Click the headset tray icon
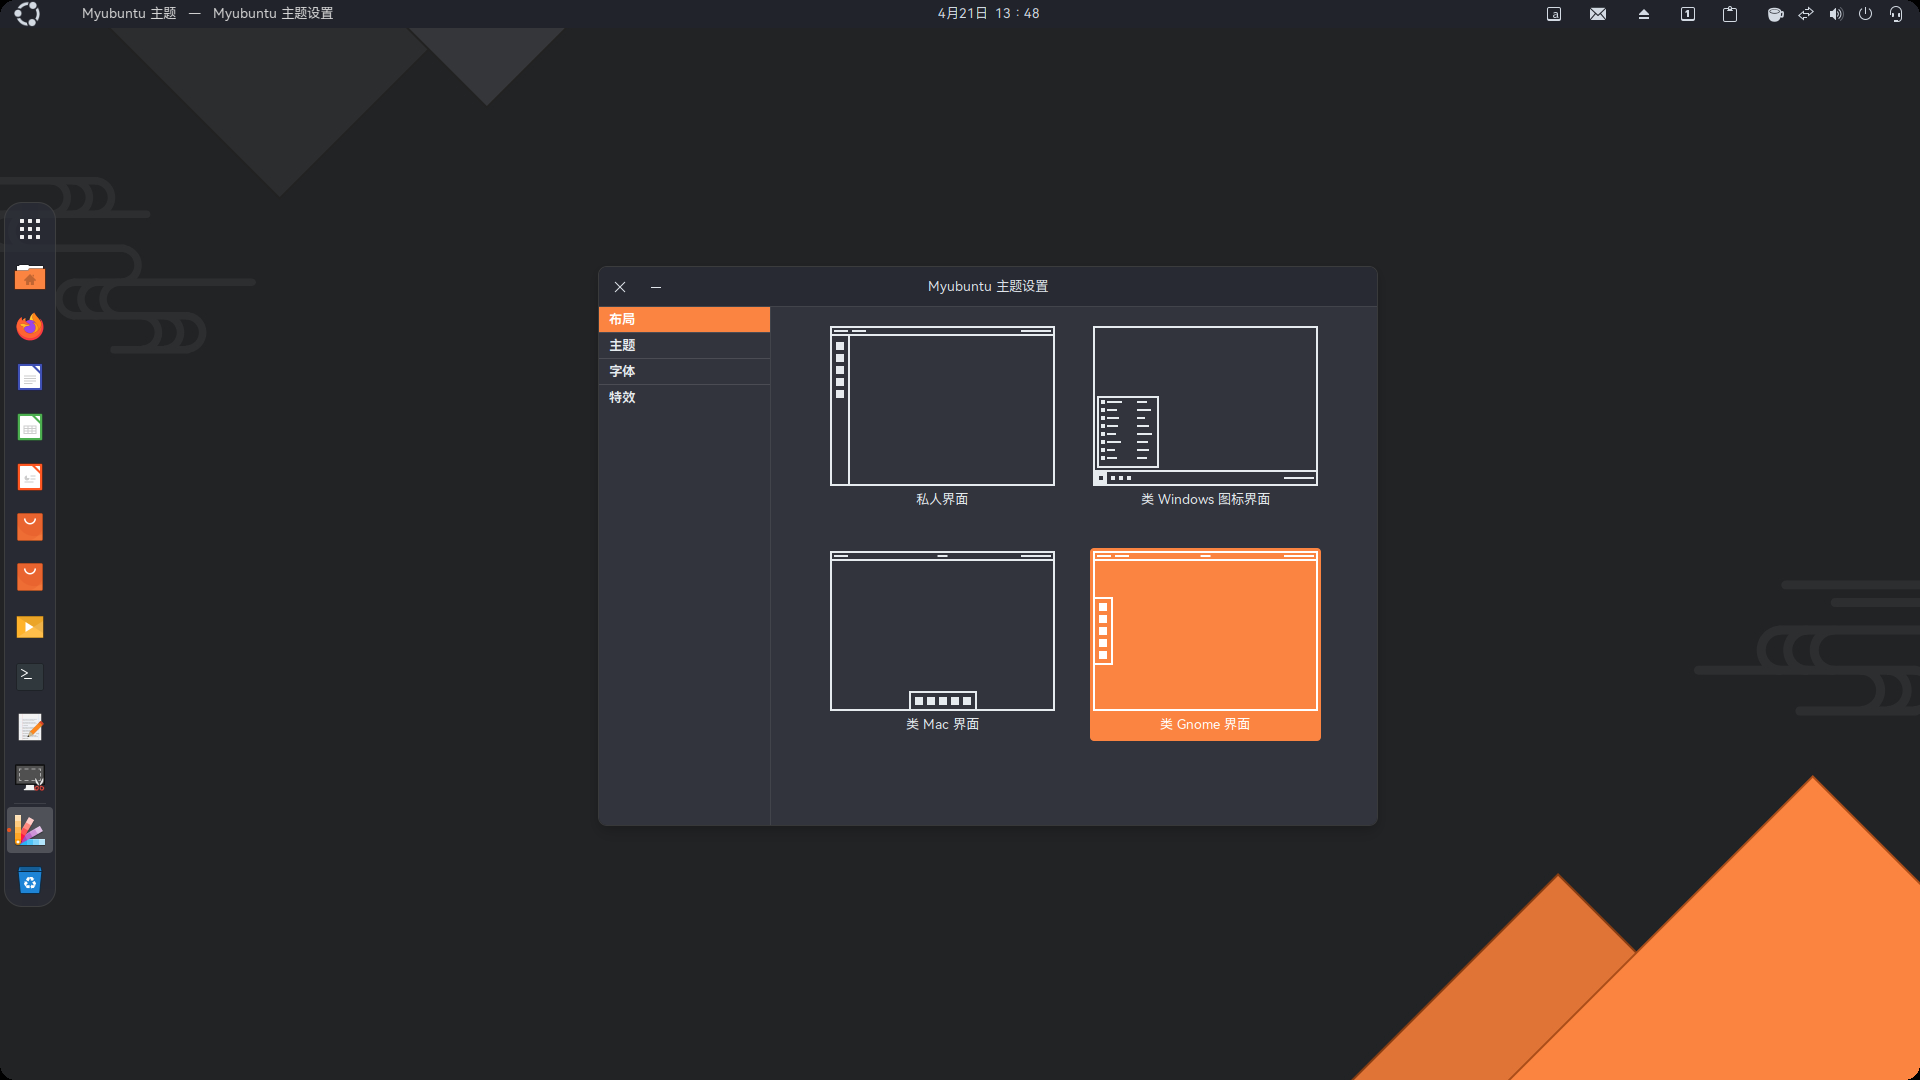Image resolution: width=1920 pixels, height=1080 pixels. pos(1896,14)
